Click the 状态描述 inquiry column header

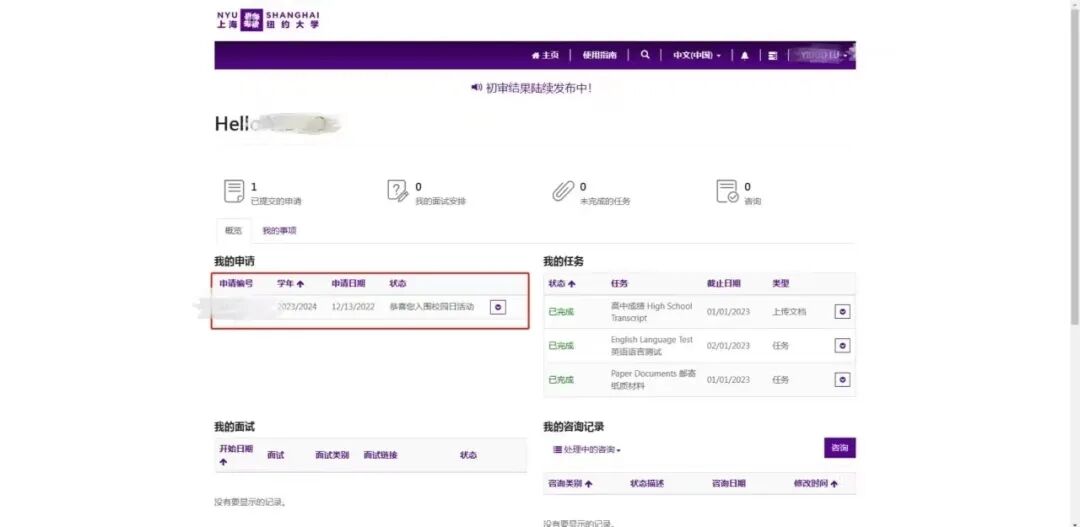coord(647,484)
